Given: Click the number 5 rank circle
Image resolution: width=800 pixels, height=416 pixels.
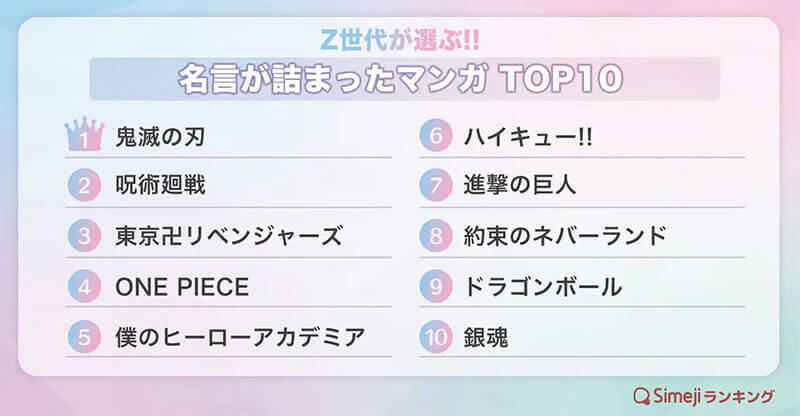Looking at the screenshot, I should coord(85,338).
